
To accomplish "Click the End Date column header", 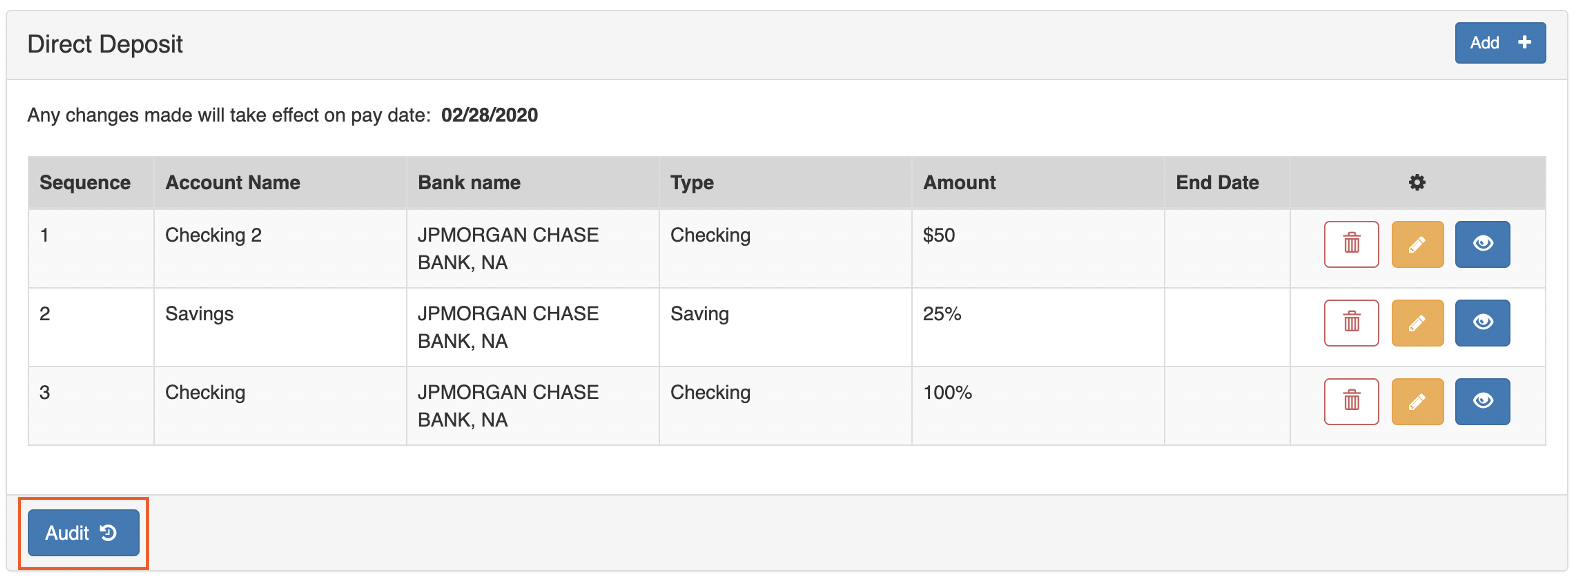I will point(1217,182).
